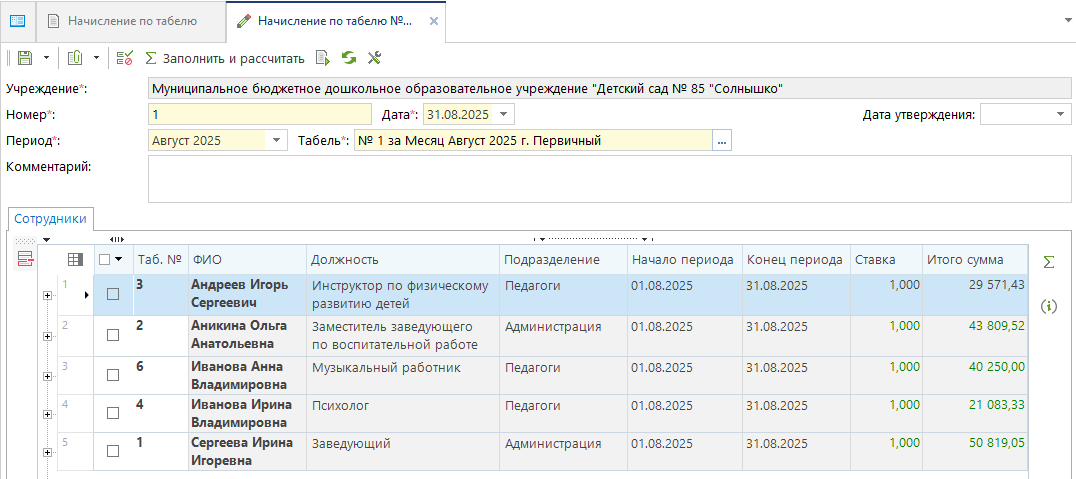This screenshot has height=479, width=1076.
Task: Sort by the Итого сумма column header
Action: tap(974, 260)
